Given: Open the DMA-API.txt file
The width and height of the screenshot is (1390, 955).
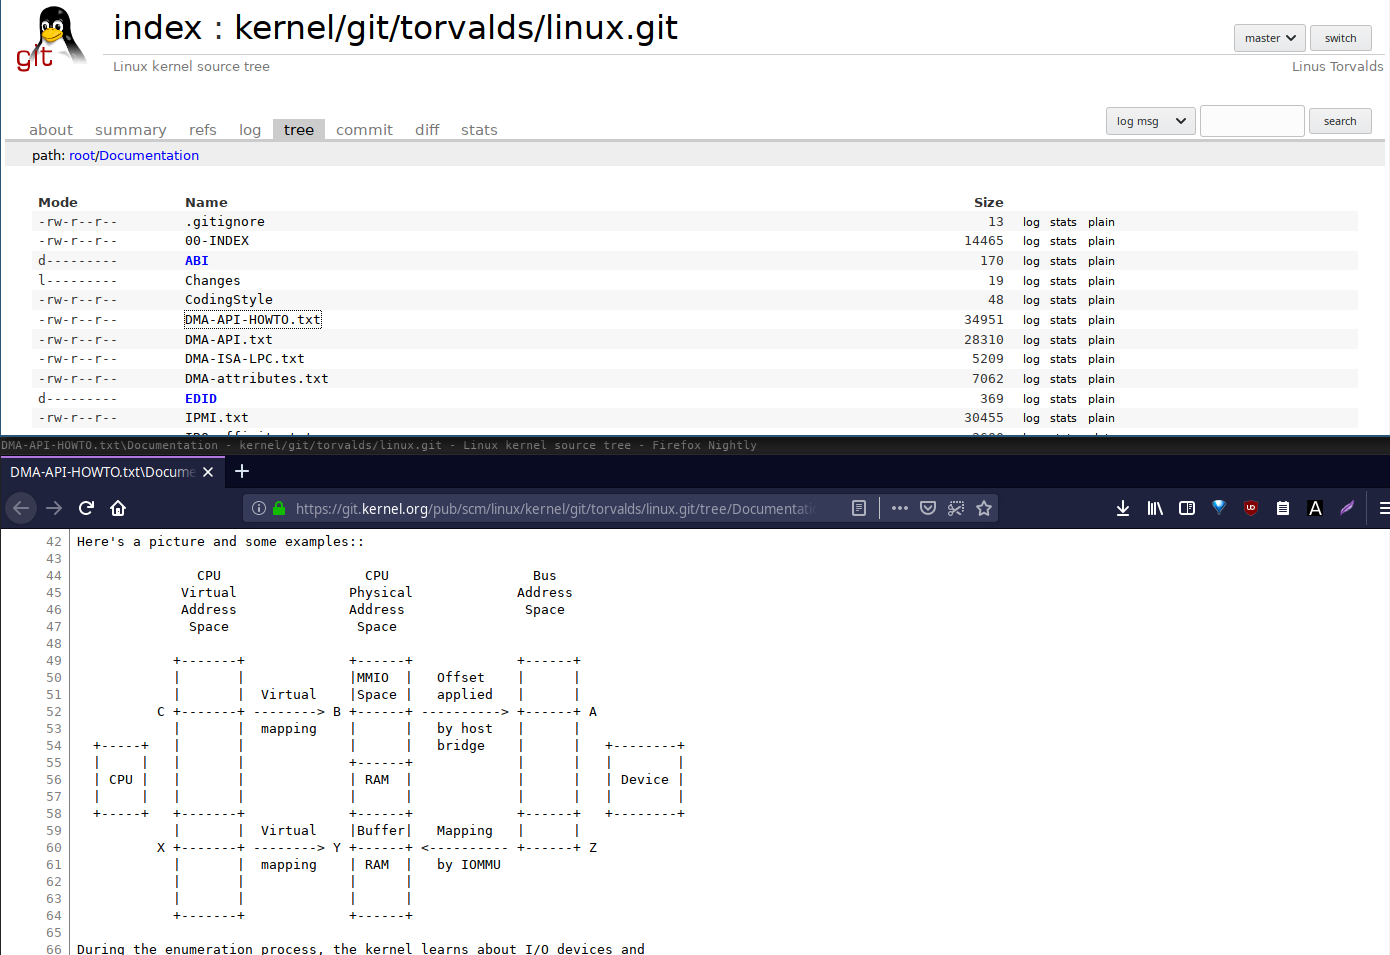Looking at the screenshot, I should 229,340.
